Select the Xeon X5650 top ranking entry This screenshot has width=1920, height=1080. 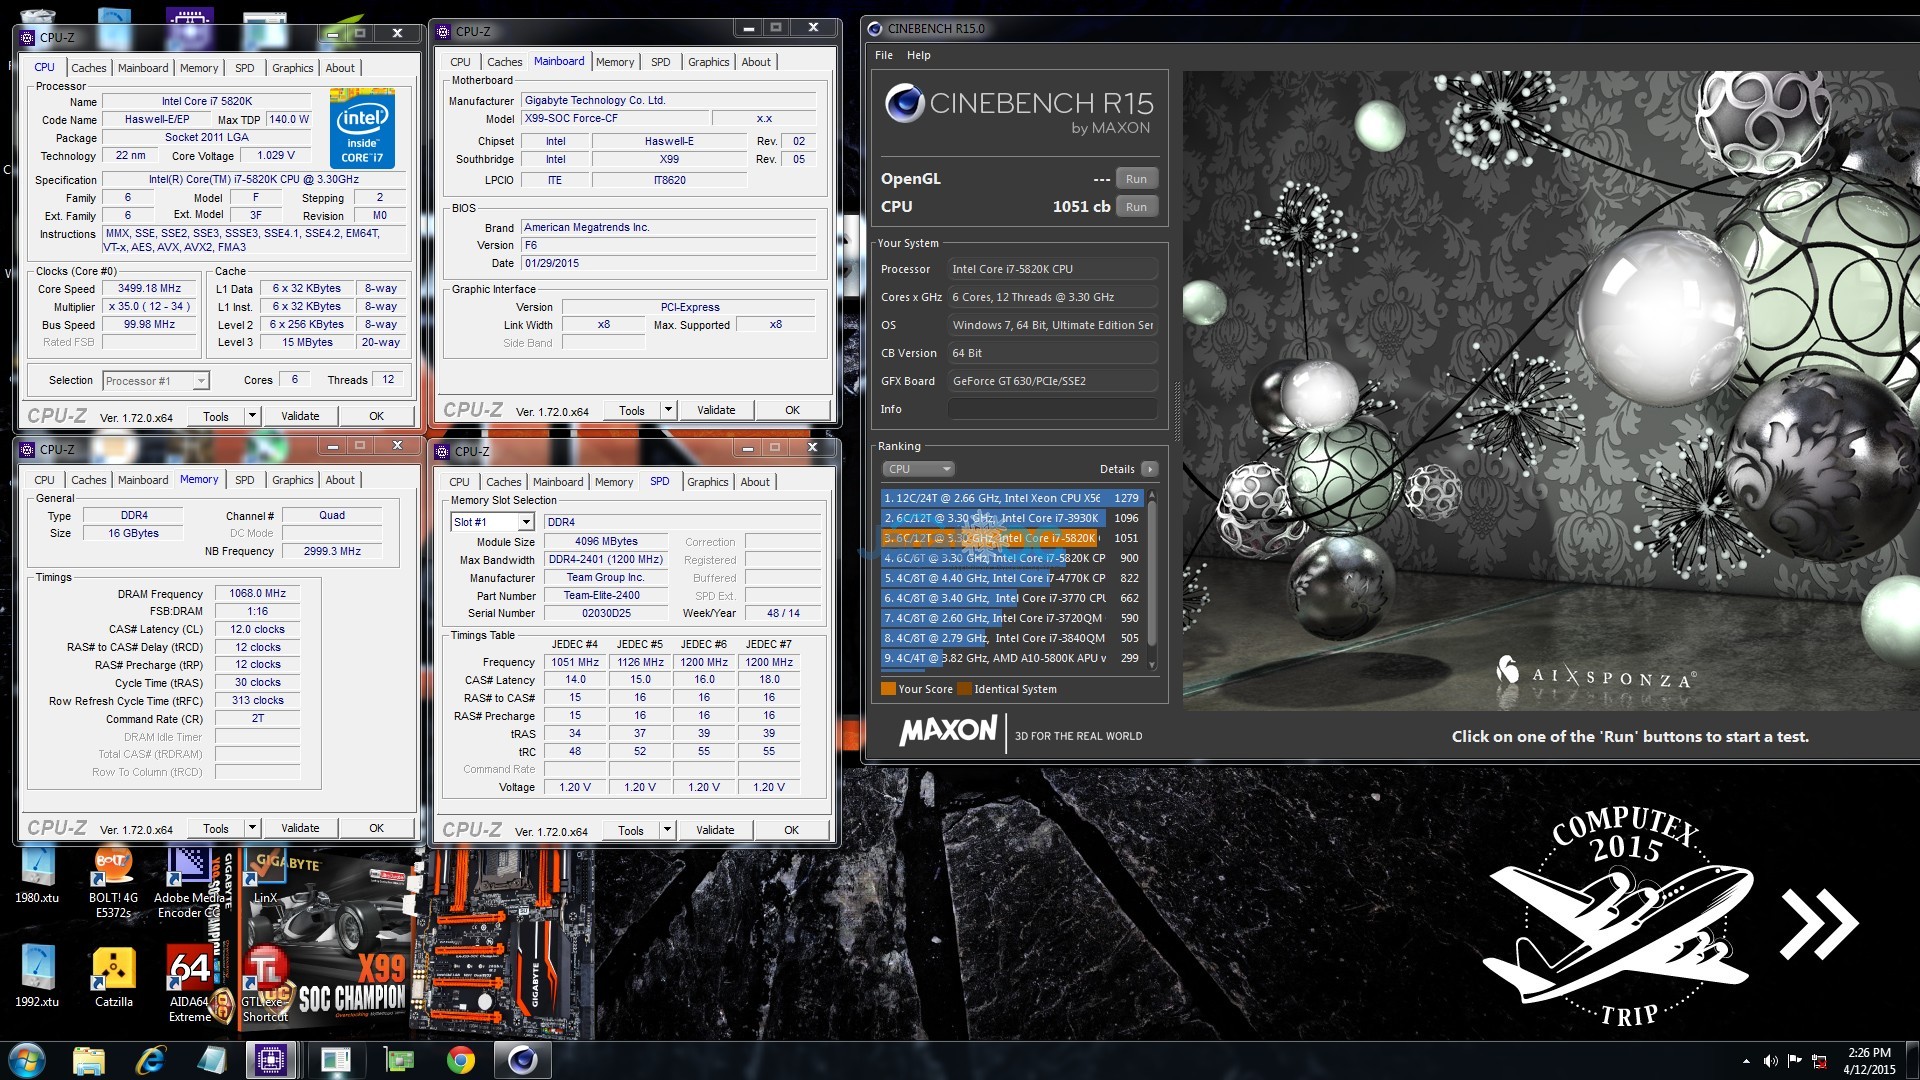(995, 498)
